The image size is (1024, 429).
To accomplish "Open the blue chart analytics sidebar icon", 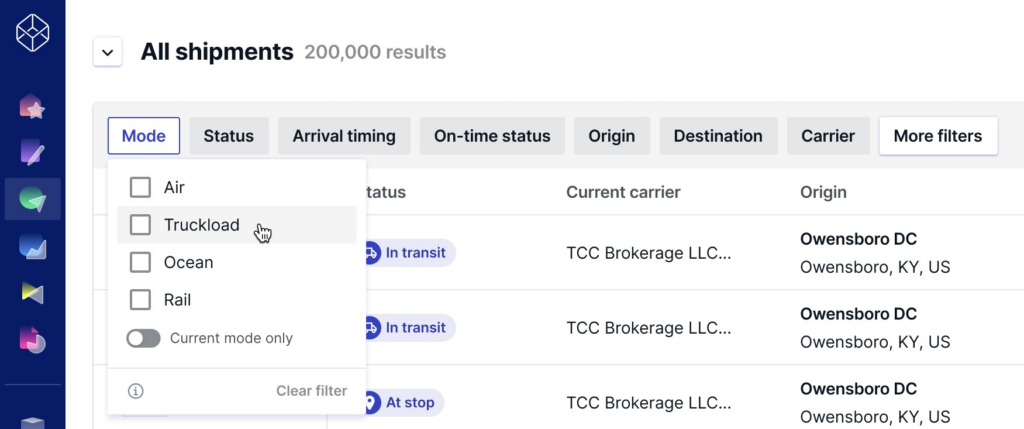I will click(33, 246).
